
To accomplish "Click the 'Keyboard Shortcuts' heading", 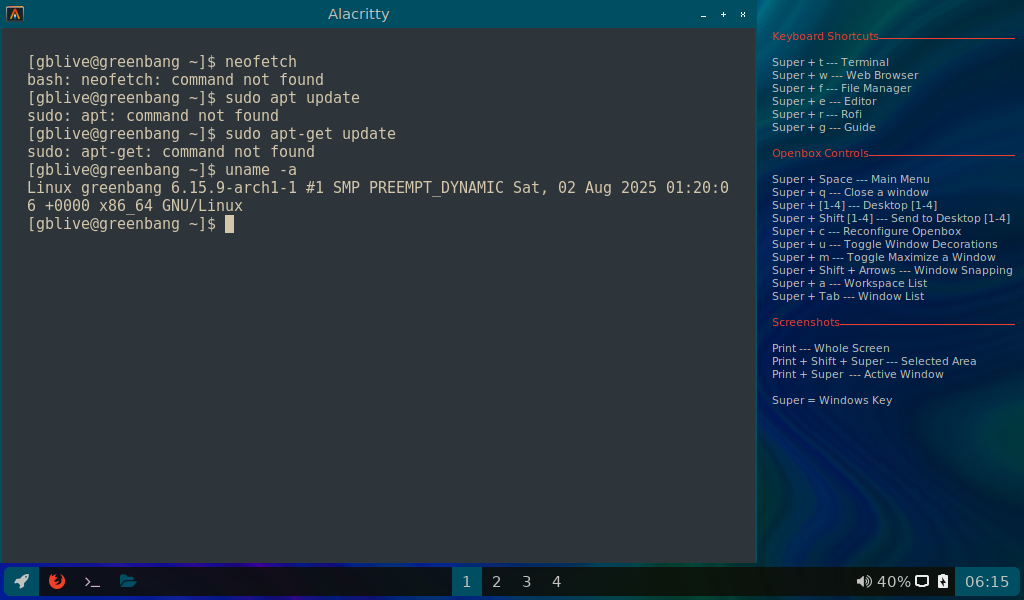I will 825,37.
